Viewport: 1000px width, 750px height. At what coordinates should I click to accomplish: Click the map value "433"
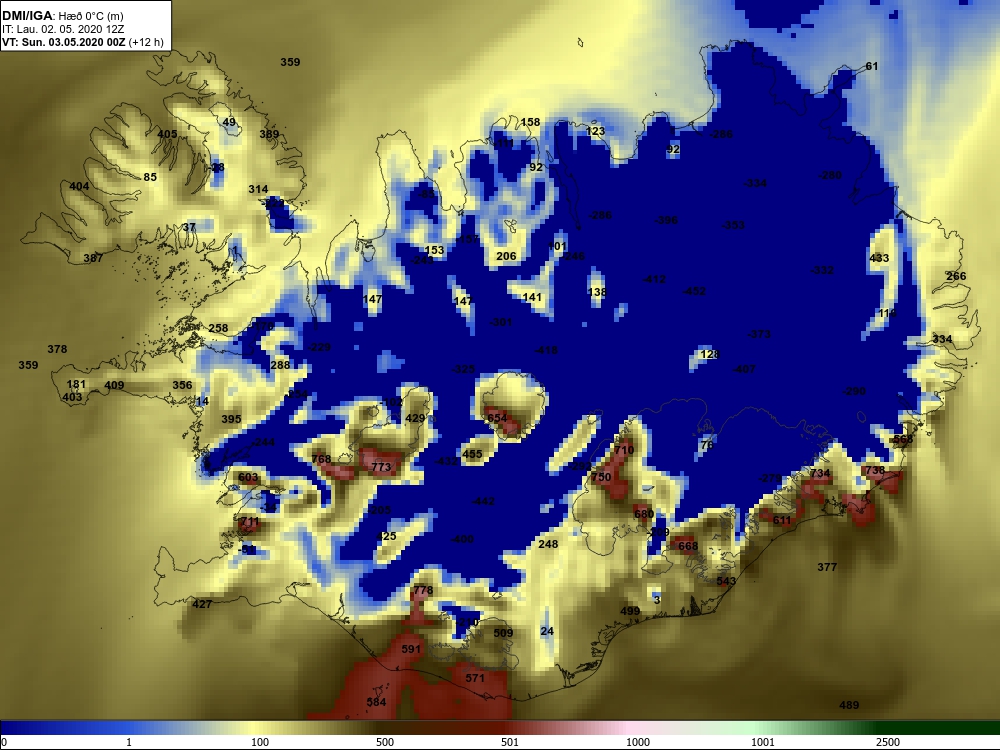pyautogui.click(x=879, y=258)
